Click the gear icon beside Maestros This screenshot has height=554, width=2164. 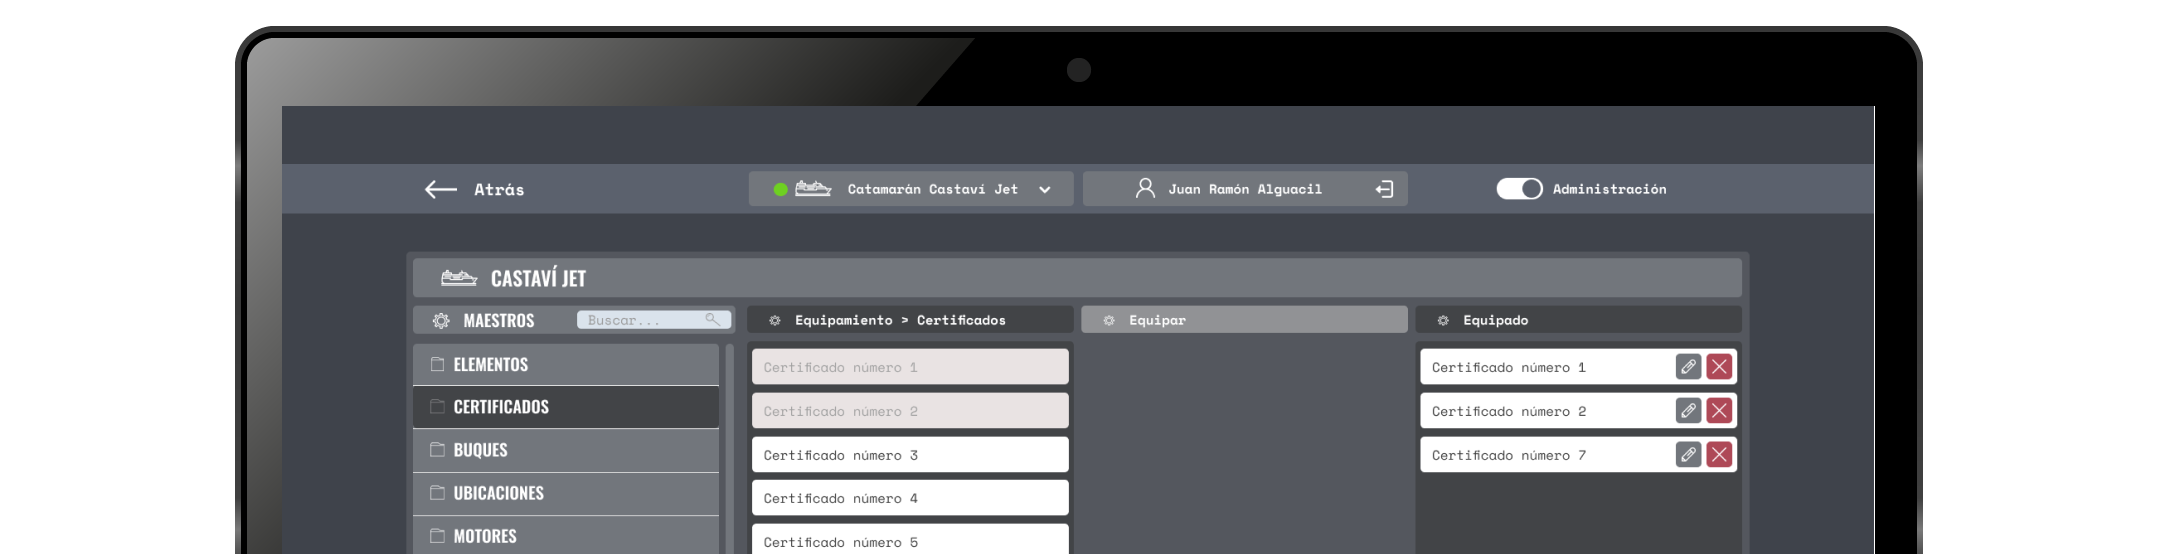(441, 321)
